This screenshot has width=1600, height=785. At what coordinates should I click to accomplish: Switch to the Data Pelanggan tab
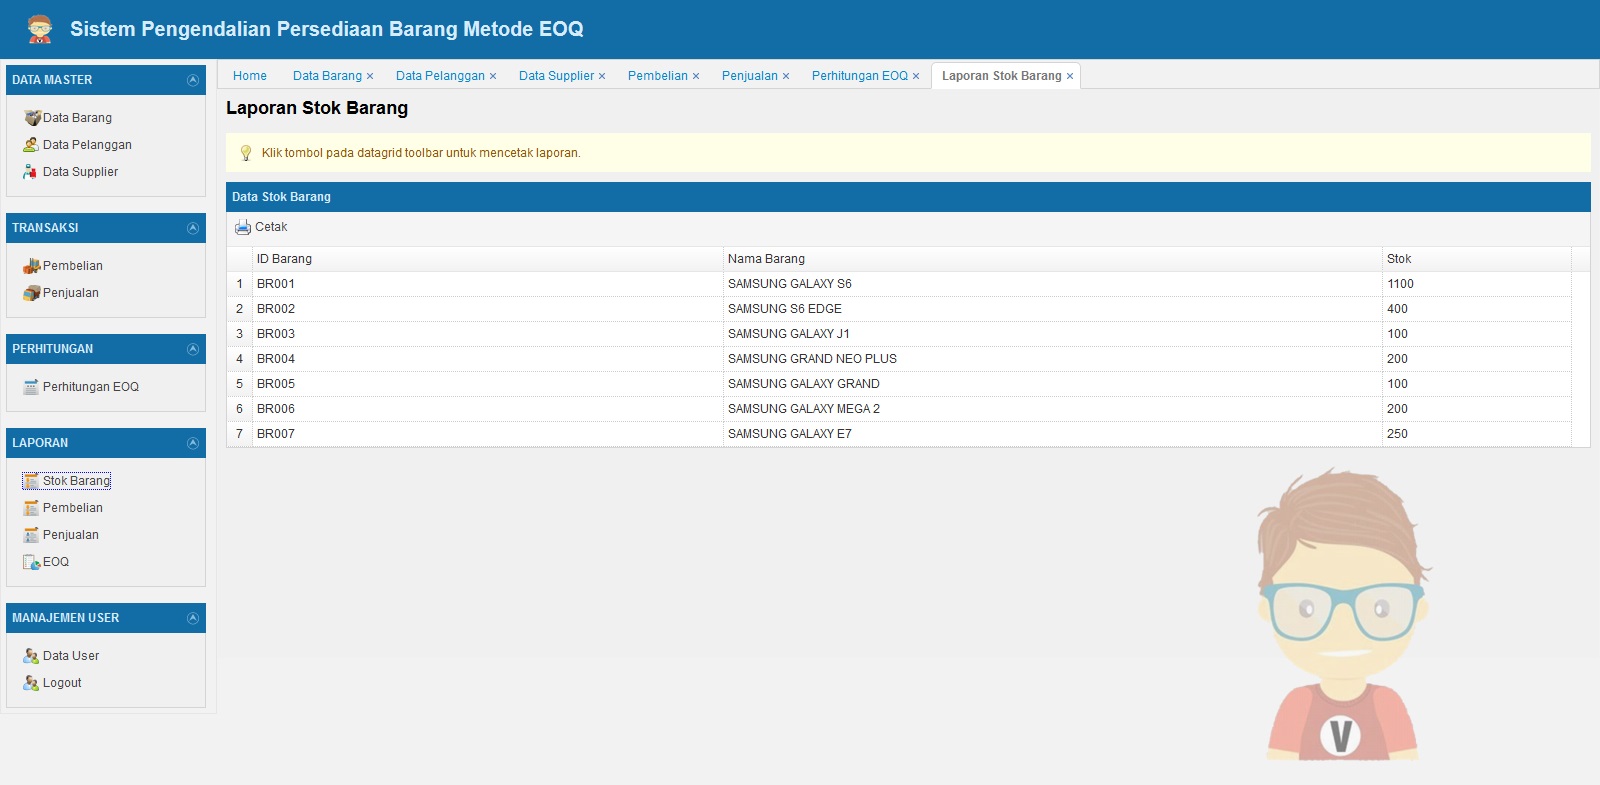click(x=440, y=76)
